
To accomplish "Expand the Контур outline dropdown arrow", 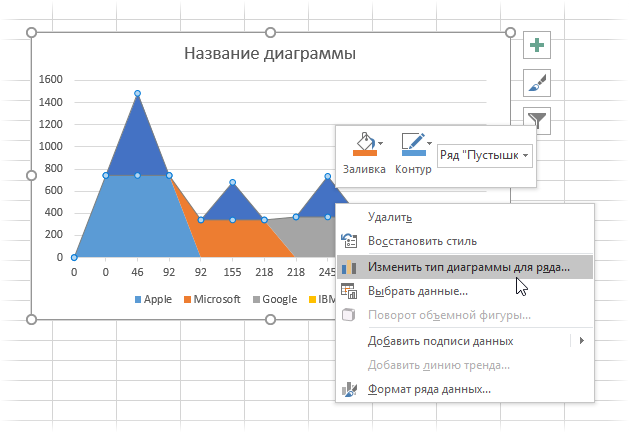I will click(x=430, y=143).
